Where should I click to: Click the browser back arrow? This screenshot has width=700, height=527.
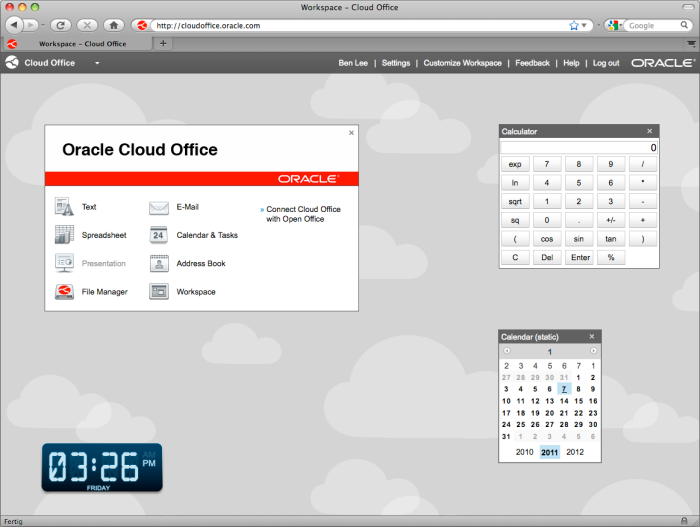click(x=14, y=25)
